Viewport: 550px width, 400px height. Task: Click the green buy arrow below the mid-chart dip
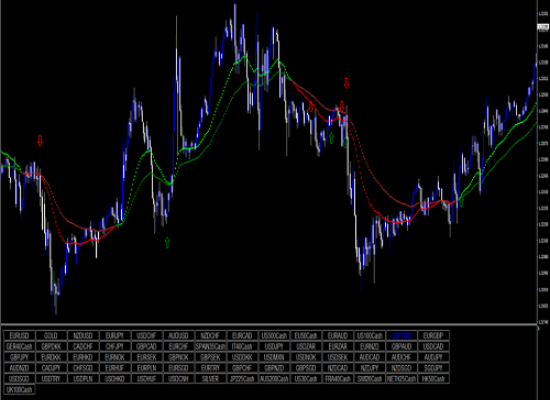pos(167,242)
